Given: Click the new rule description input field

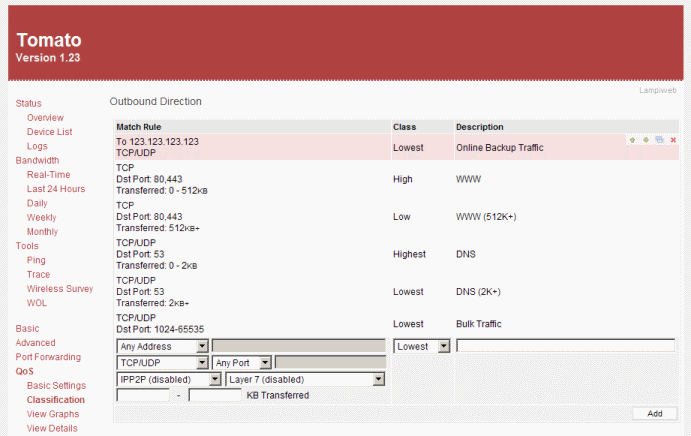Looking at the screenshot, I should [565, 346].
